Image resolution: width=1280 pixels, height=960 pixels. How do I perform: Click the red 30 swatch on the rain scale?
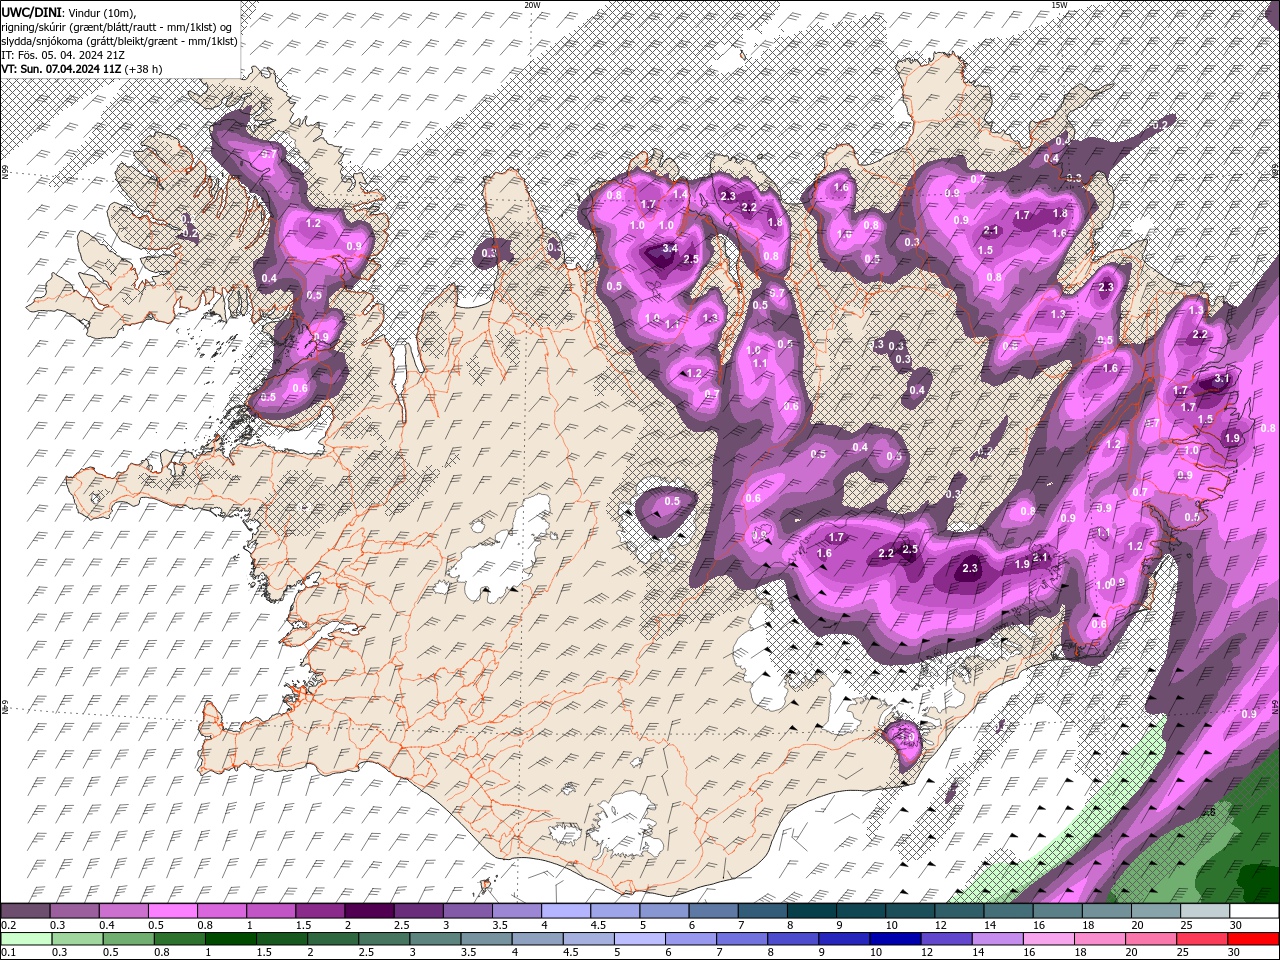tap(1252, 939)
